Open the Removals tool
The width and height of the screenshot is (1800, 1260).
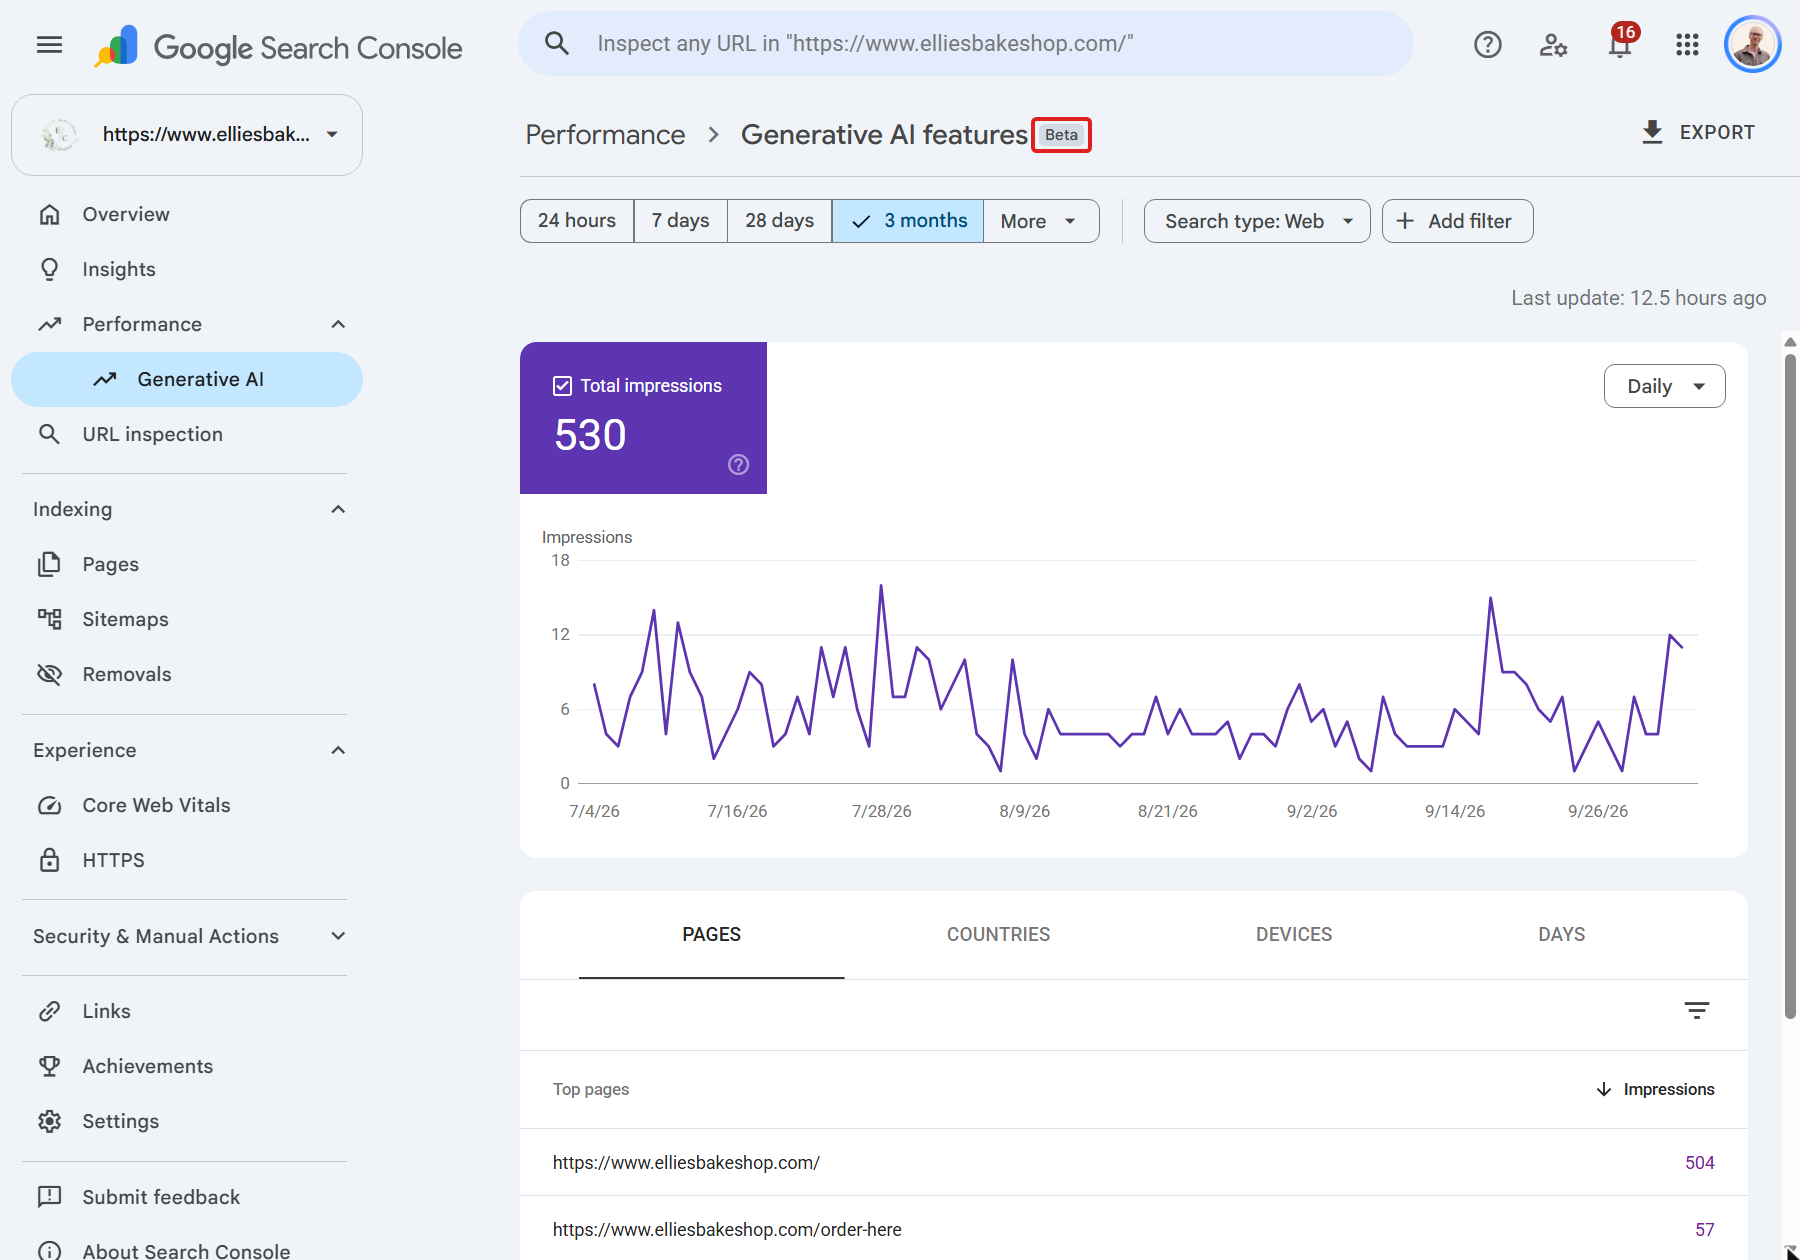(187, 674)
